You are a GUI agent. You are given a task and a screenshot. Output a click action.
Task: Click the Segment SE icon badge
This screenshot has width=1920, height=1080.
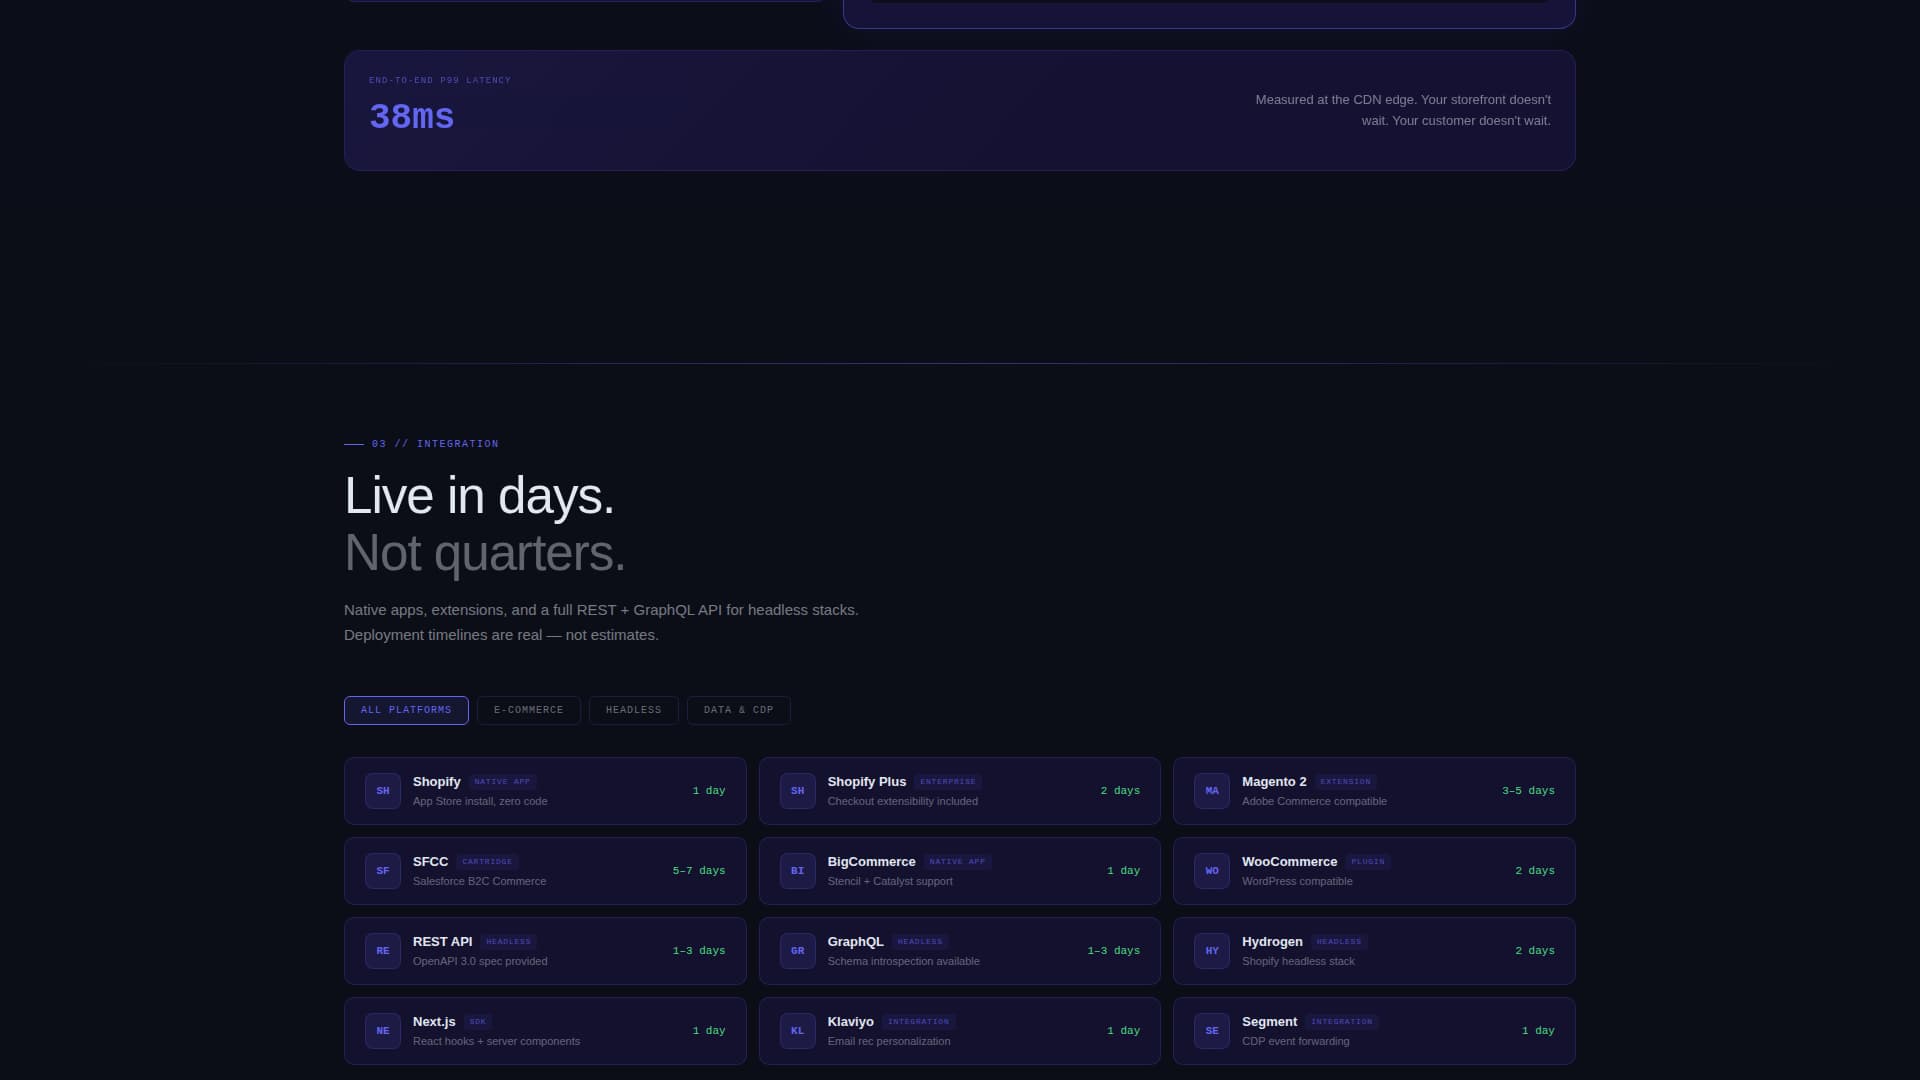(1212, 1031)
